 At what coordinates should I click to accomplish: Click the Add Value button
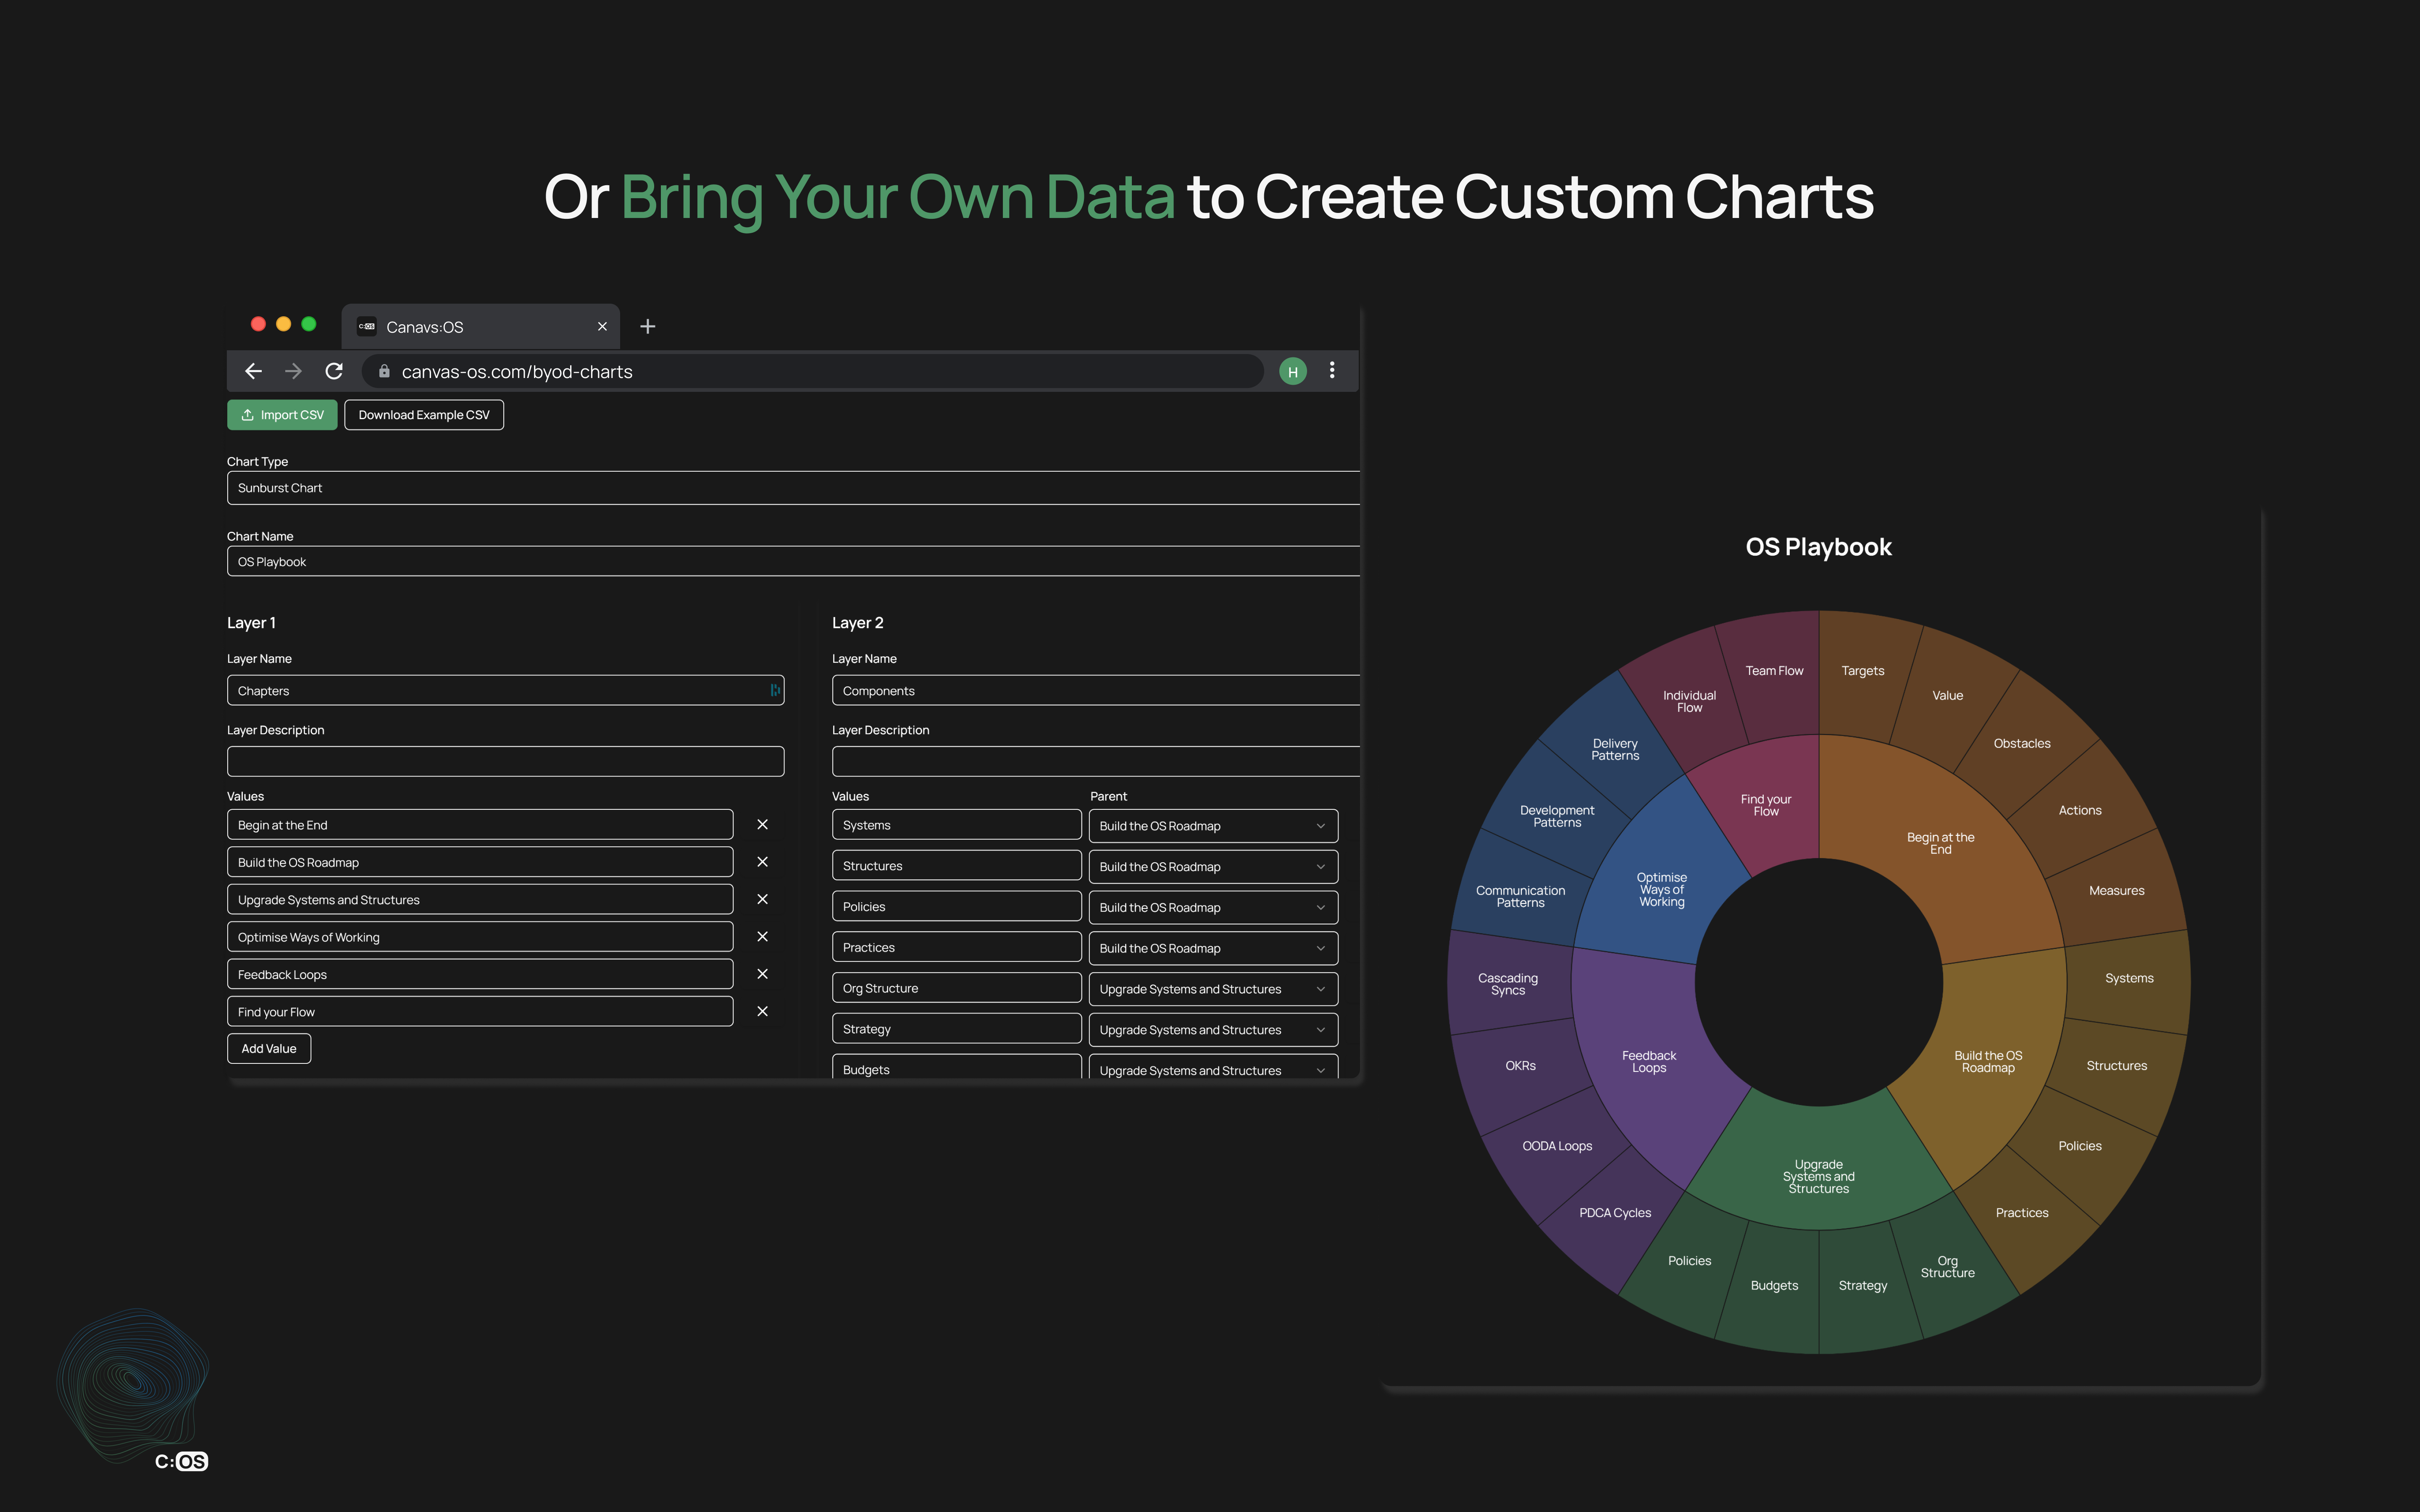[269, 1048]
